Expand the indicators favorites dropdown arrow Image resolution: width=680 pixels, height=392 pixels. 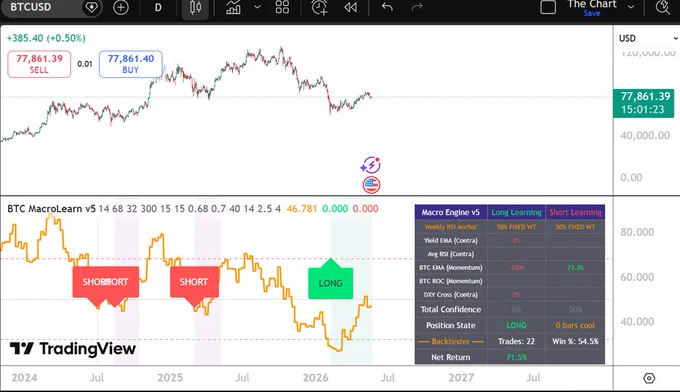[x=257, y=7]
